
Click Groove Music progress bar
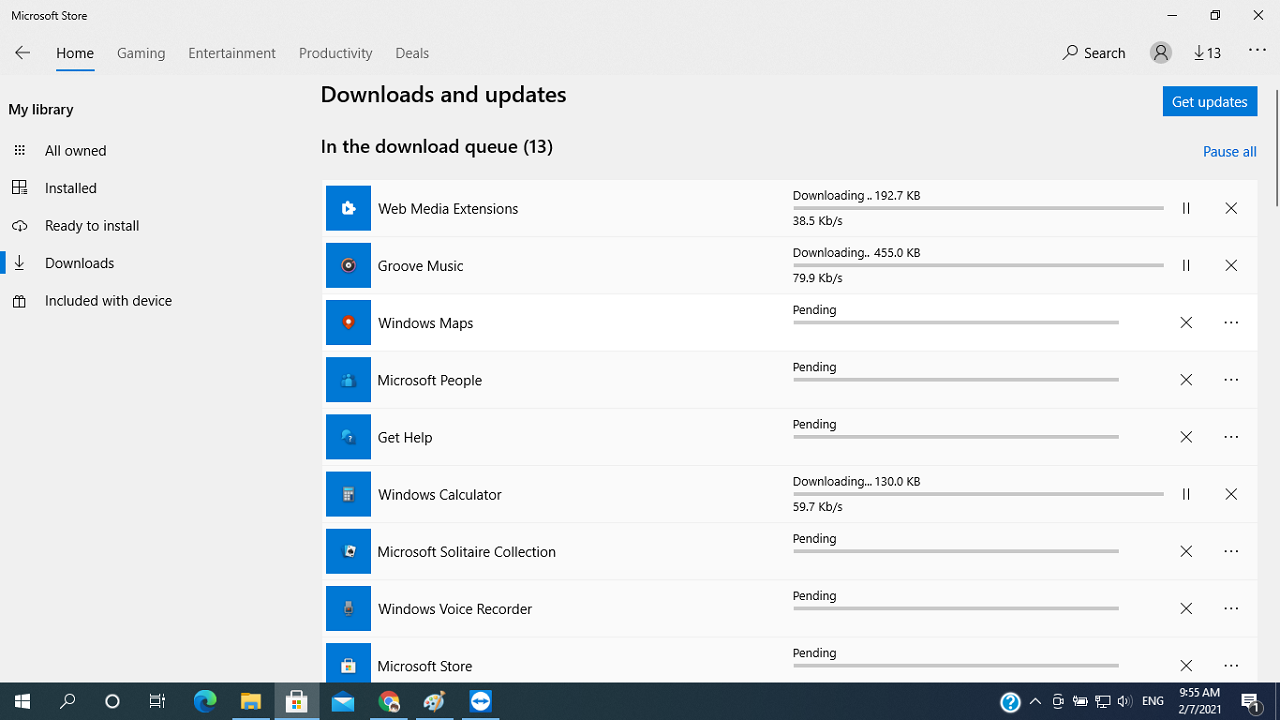tap(978, 265)
